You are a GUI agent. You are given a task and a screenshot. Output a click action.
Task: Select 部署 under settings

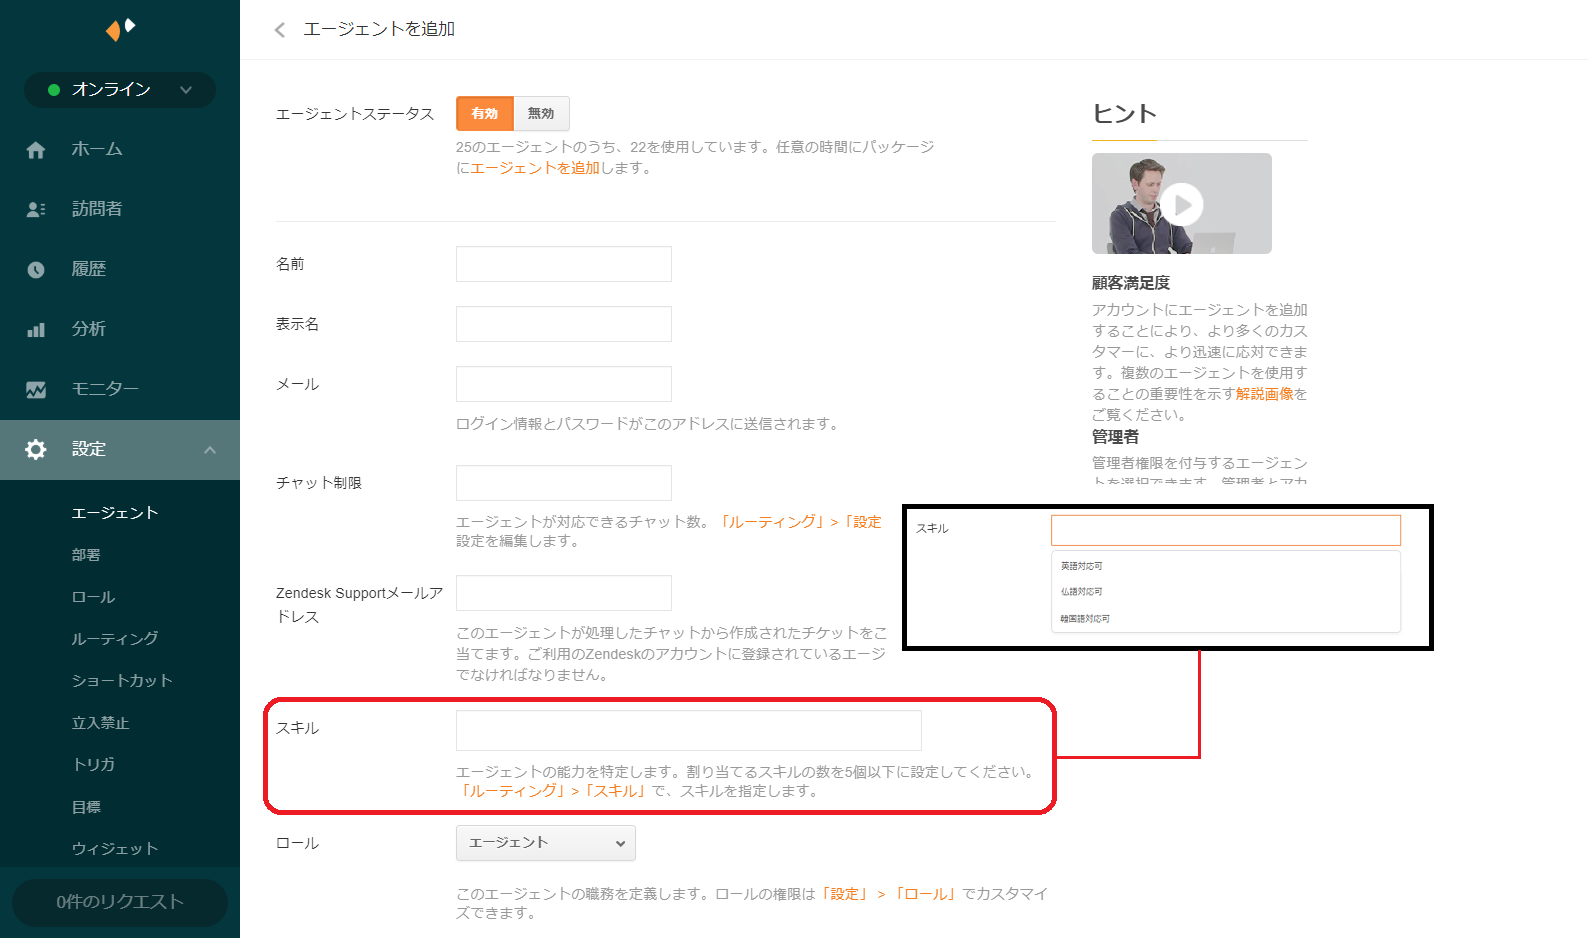pos(86,555)
